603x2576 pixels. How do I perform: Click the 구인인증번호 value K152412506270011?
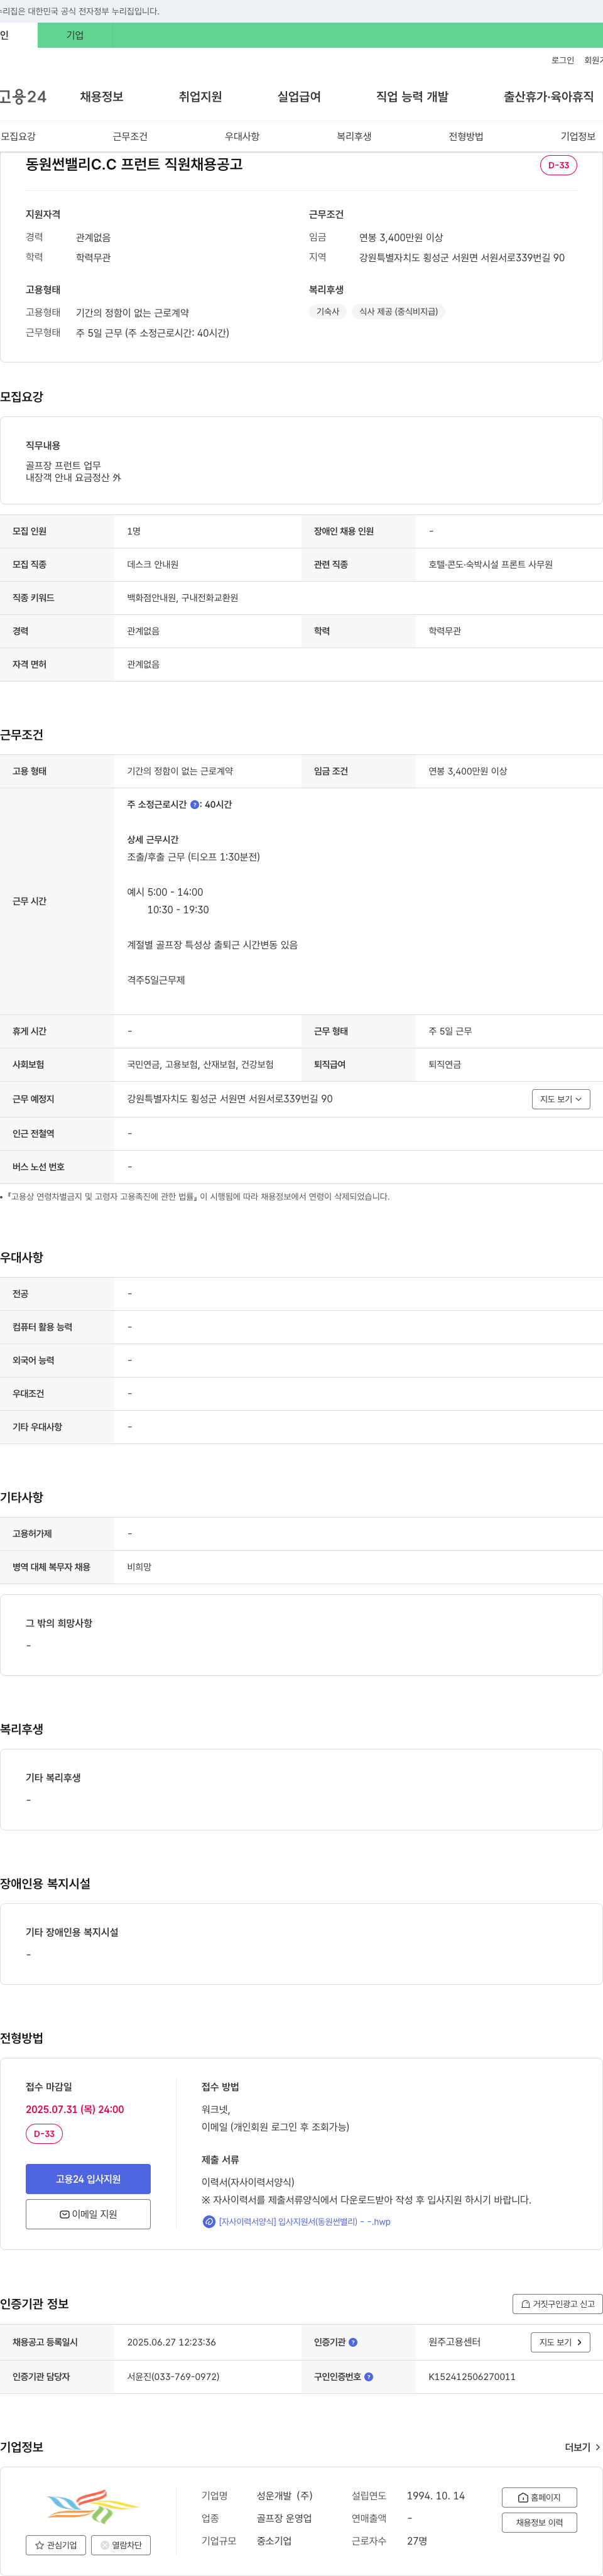tap(472, 2377)
